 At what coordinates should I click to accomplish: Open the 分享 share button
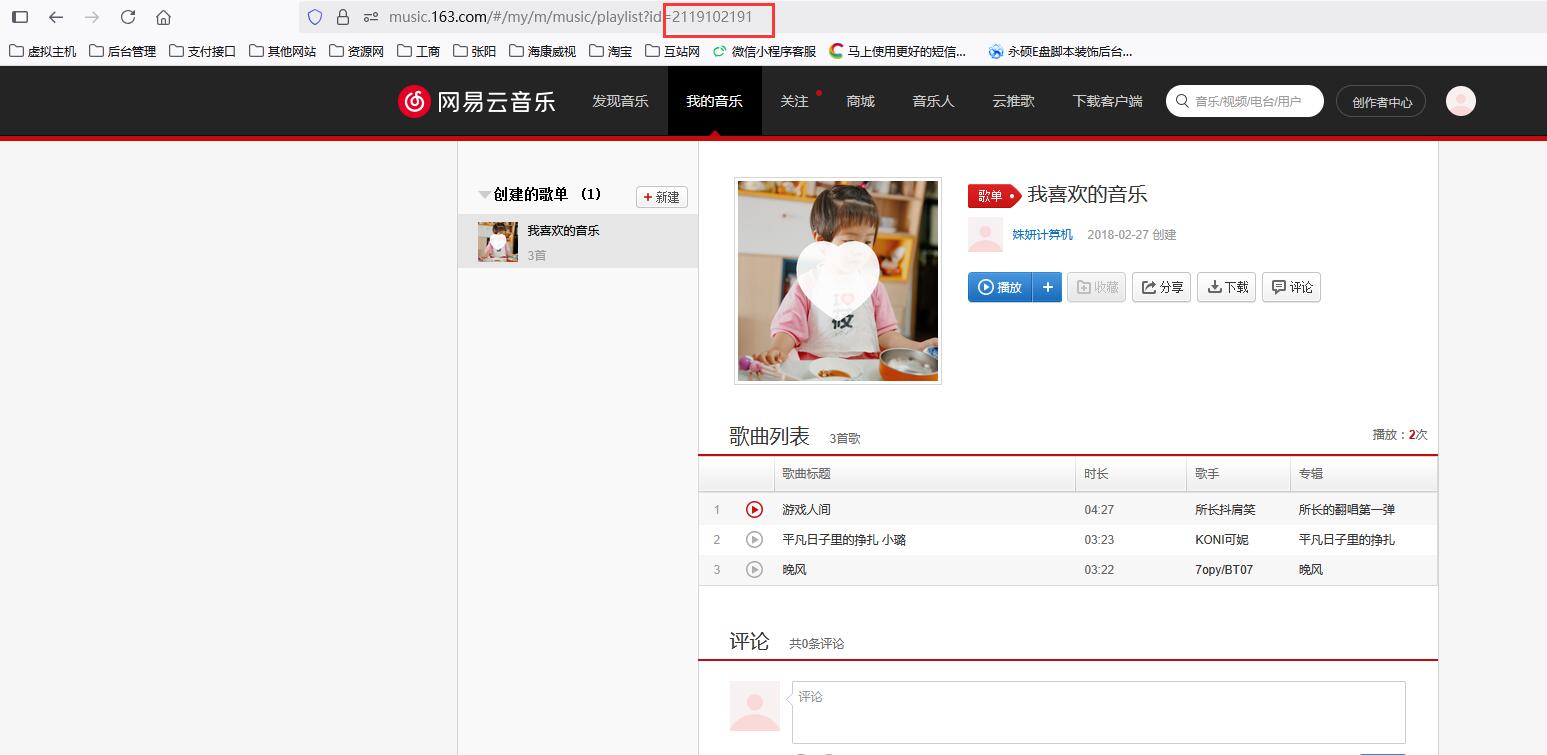[x=1161, y=287]
